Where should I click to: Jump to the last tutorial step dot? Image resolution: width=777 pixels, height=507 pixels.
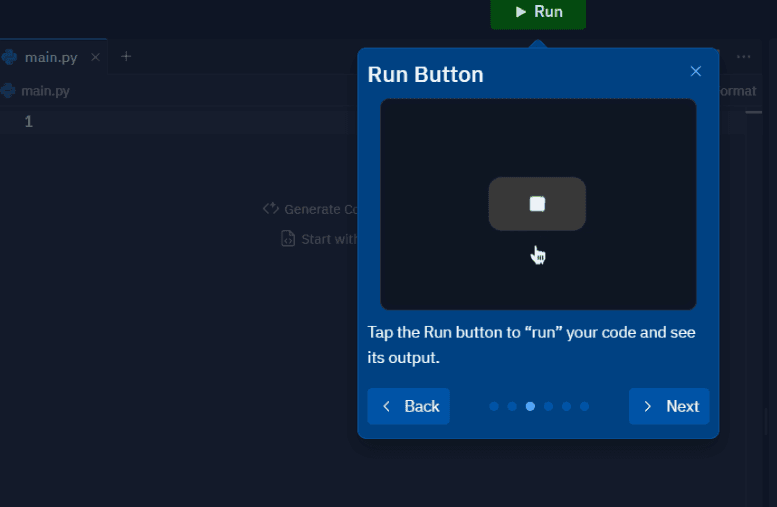584,407
